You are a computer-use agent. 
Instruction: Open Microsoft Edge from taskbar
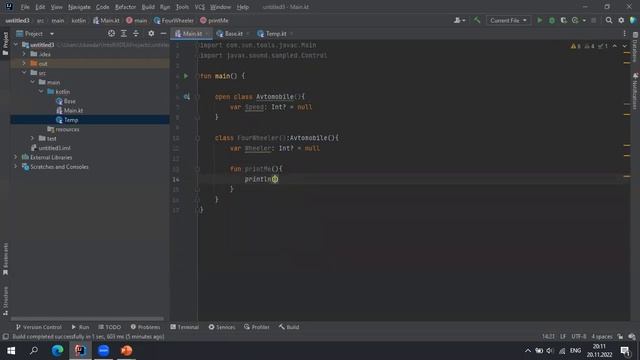[57, 351]
